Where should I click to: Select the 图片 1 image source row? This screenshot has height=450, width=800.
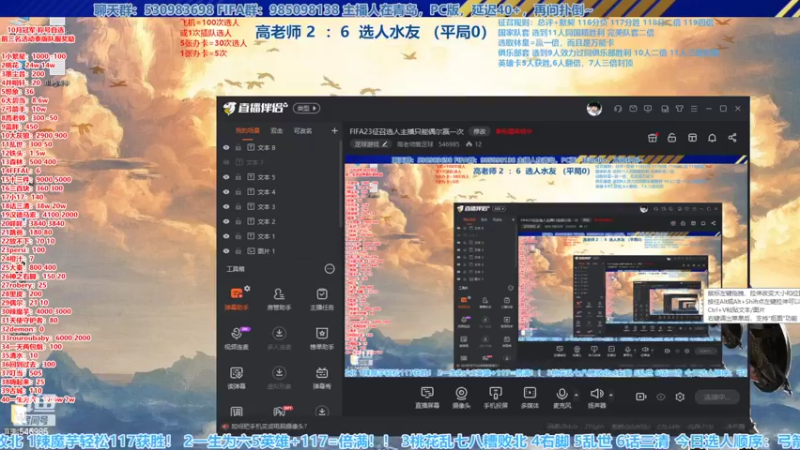pyautogui.click(x=279, y=251)
